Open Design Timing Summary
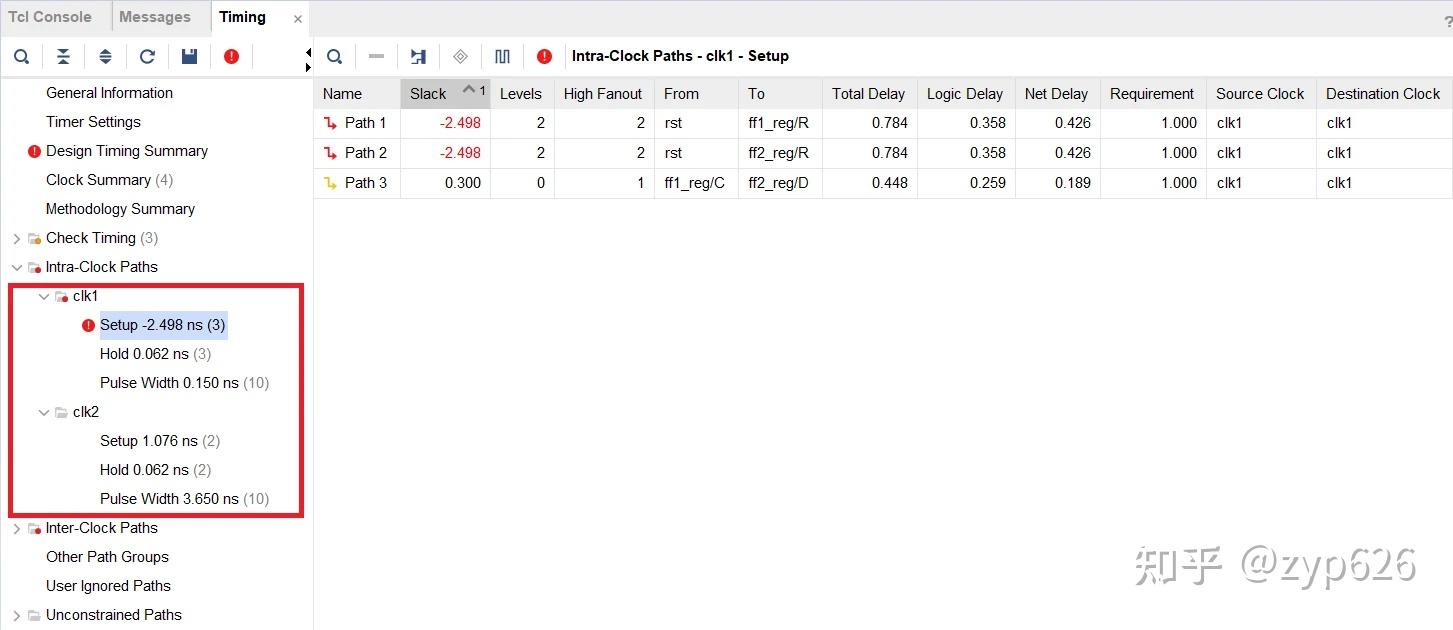 pyautogui.click(x=127, y=151)
